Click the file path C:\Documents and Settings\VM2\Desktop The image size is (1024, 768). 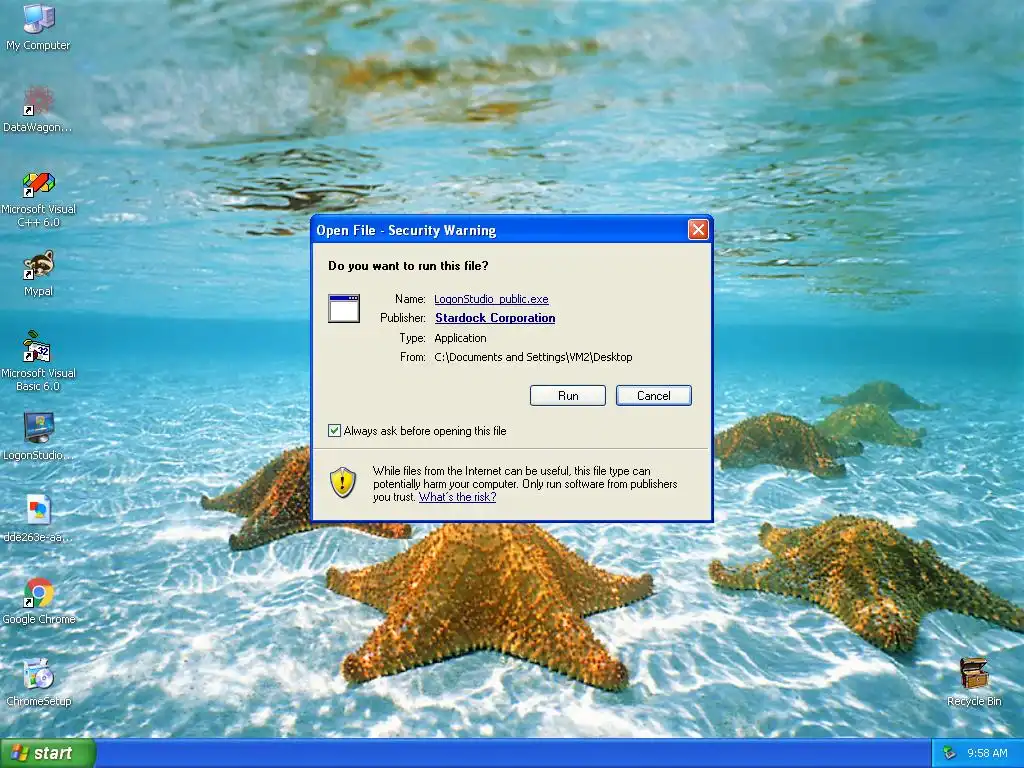533,357
